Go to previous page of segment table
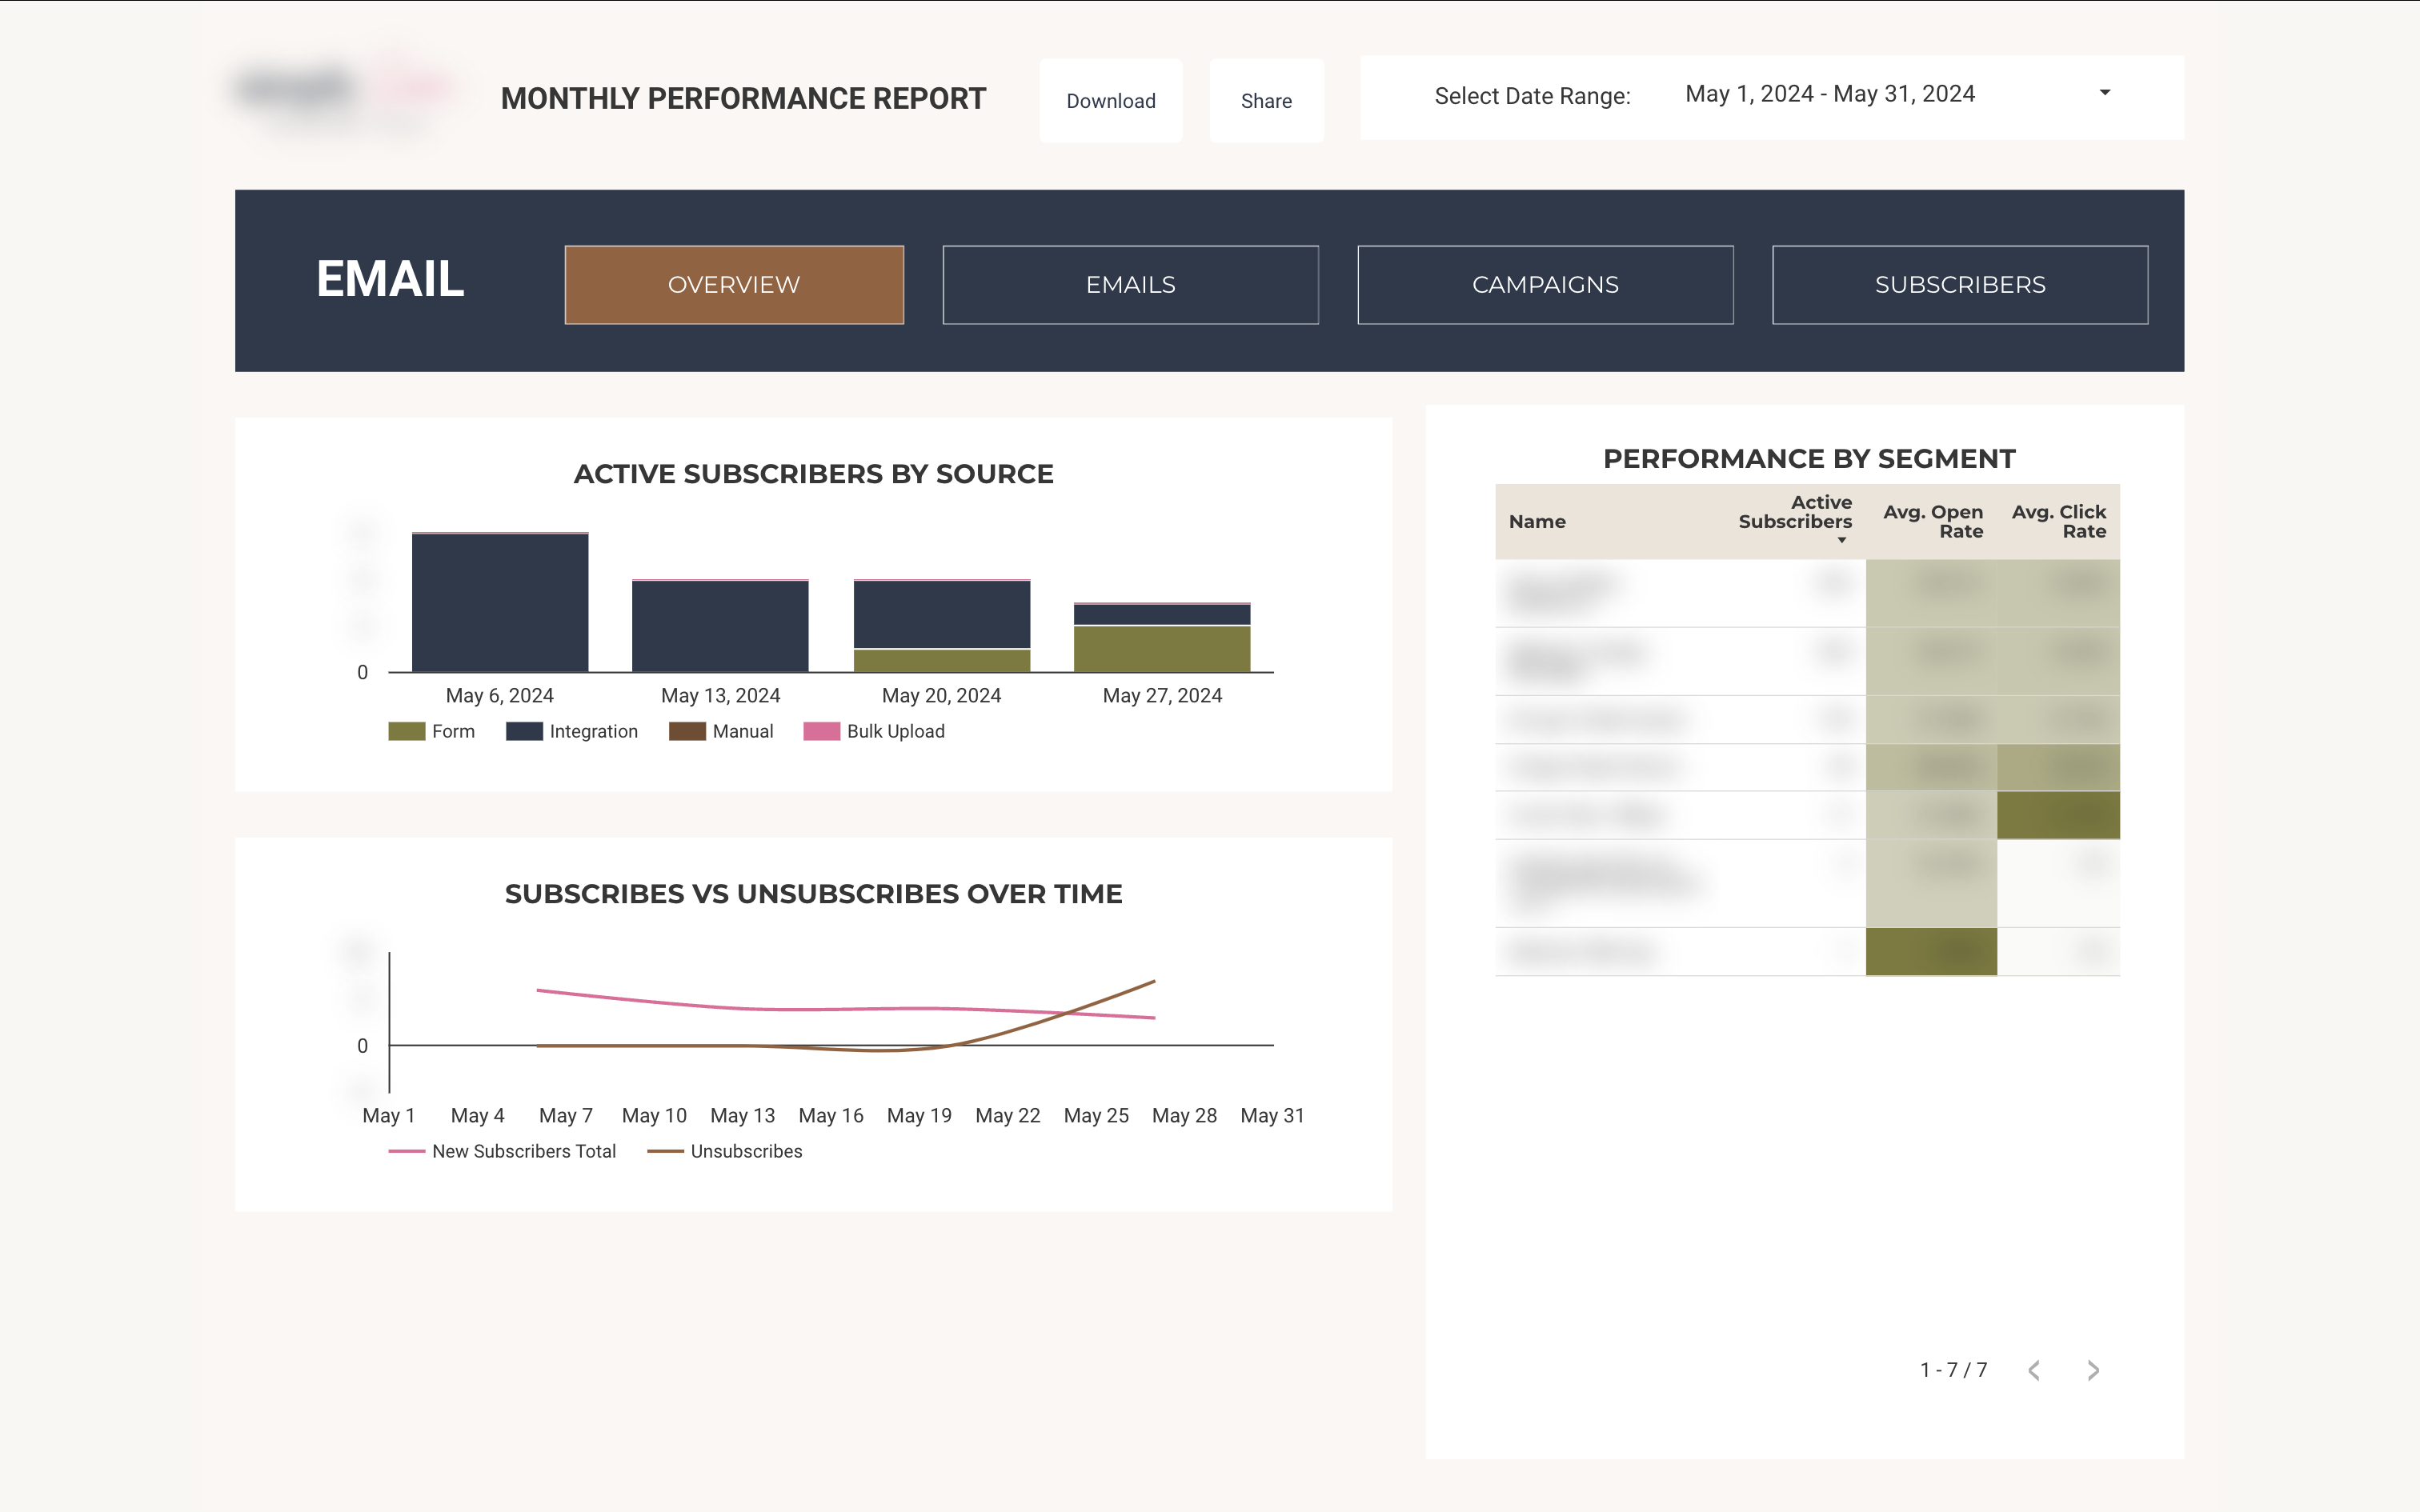Screen dimensions: 2420x1512 tap(2035, 1370)
